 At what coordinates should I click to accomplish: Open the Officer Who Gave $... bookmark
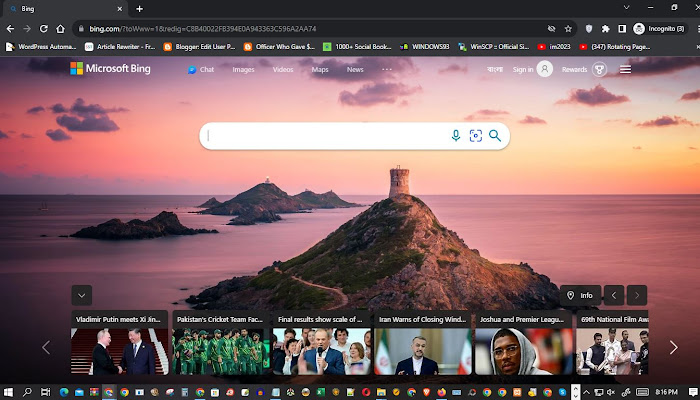[x=279, y=46]
